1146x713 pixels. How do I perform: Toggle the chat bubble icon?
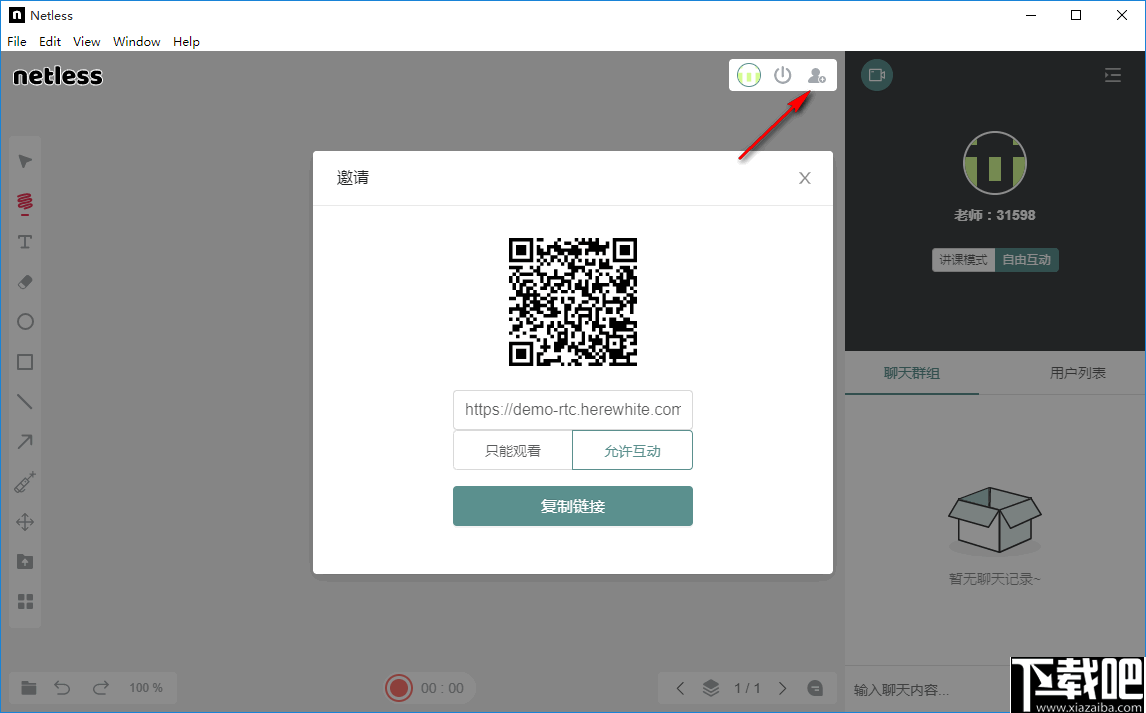(x=815, y=688)
